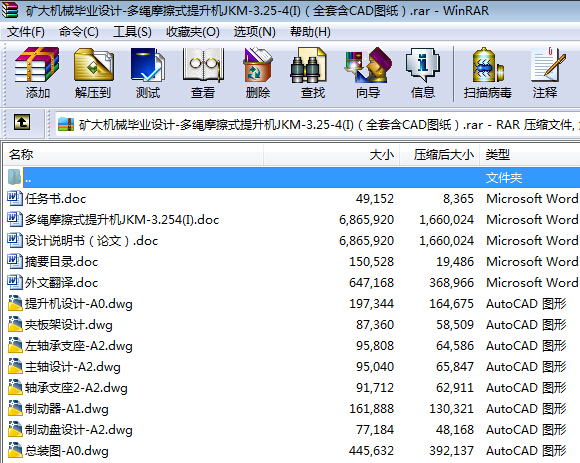
Task: Select file 设计说明书（论文）.doc
Action: point(91,241)
